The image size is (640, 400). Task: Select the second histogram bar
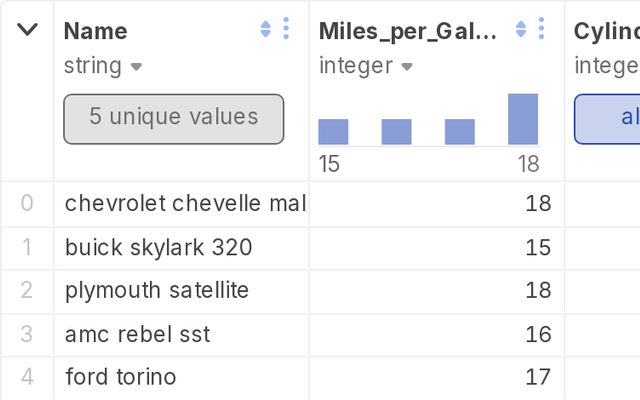[x=397, y=132]
